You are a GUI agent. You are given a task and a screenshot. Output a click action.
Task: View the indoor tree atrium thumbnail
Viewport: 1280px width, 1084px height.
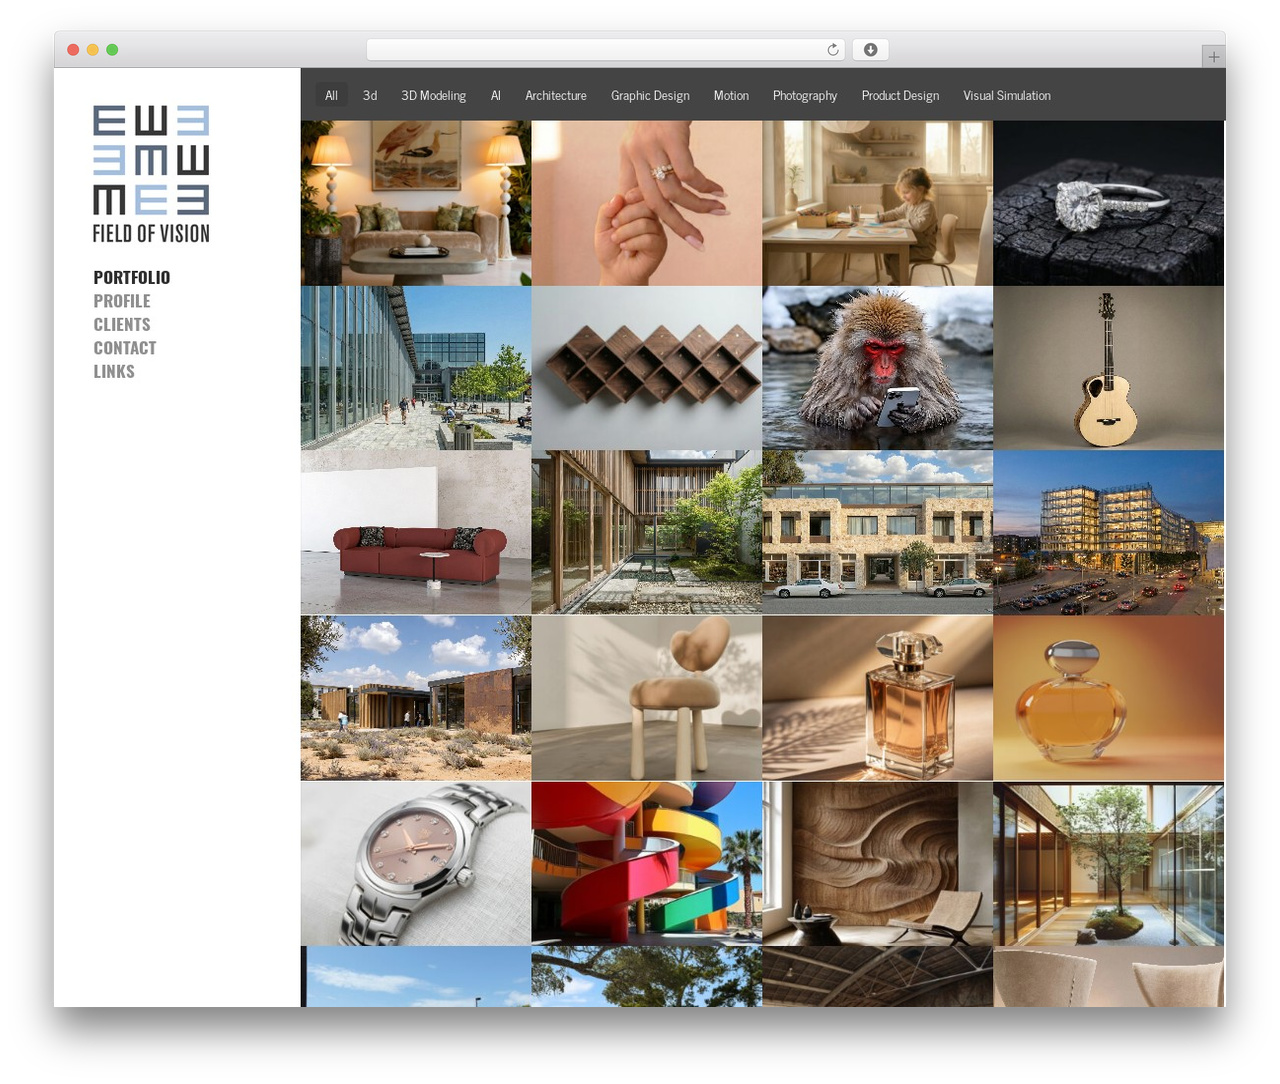(x=1109, y=864)
